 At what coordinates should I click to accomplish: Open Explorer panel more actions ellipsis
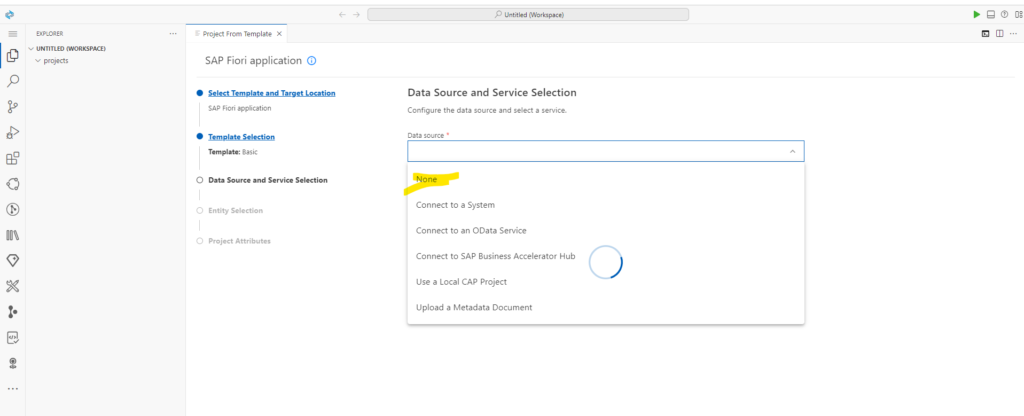tap(173, 33)
